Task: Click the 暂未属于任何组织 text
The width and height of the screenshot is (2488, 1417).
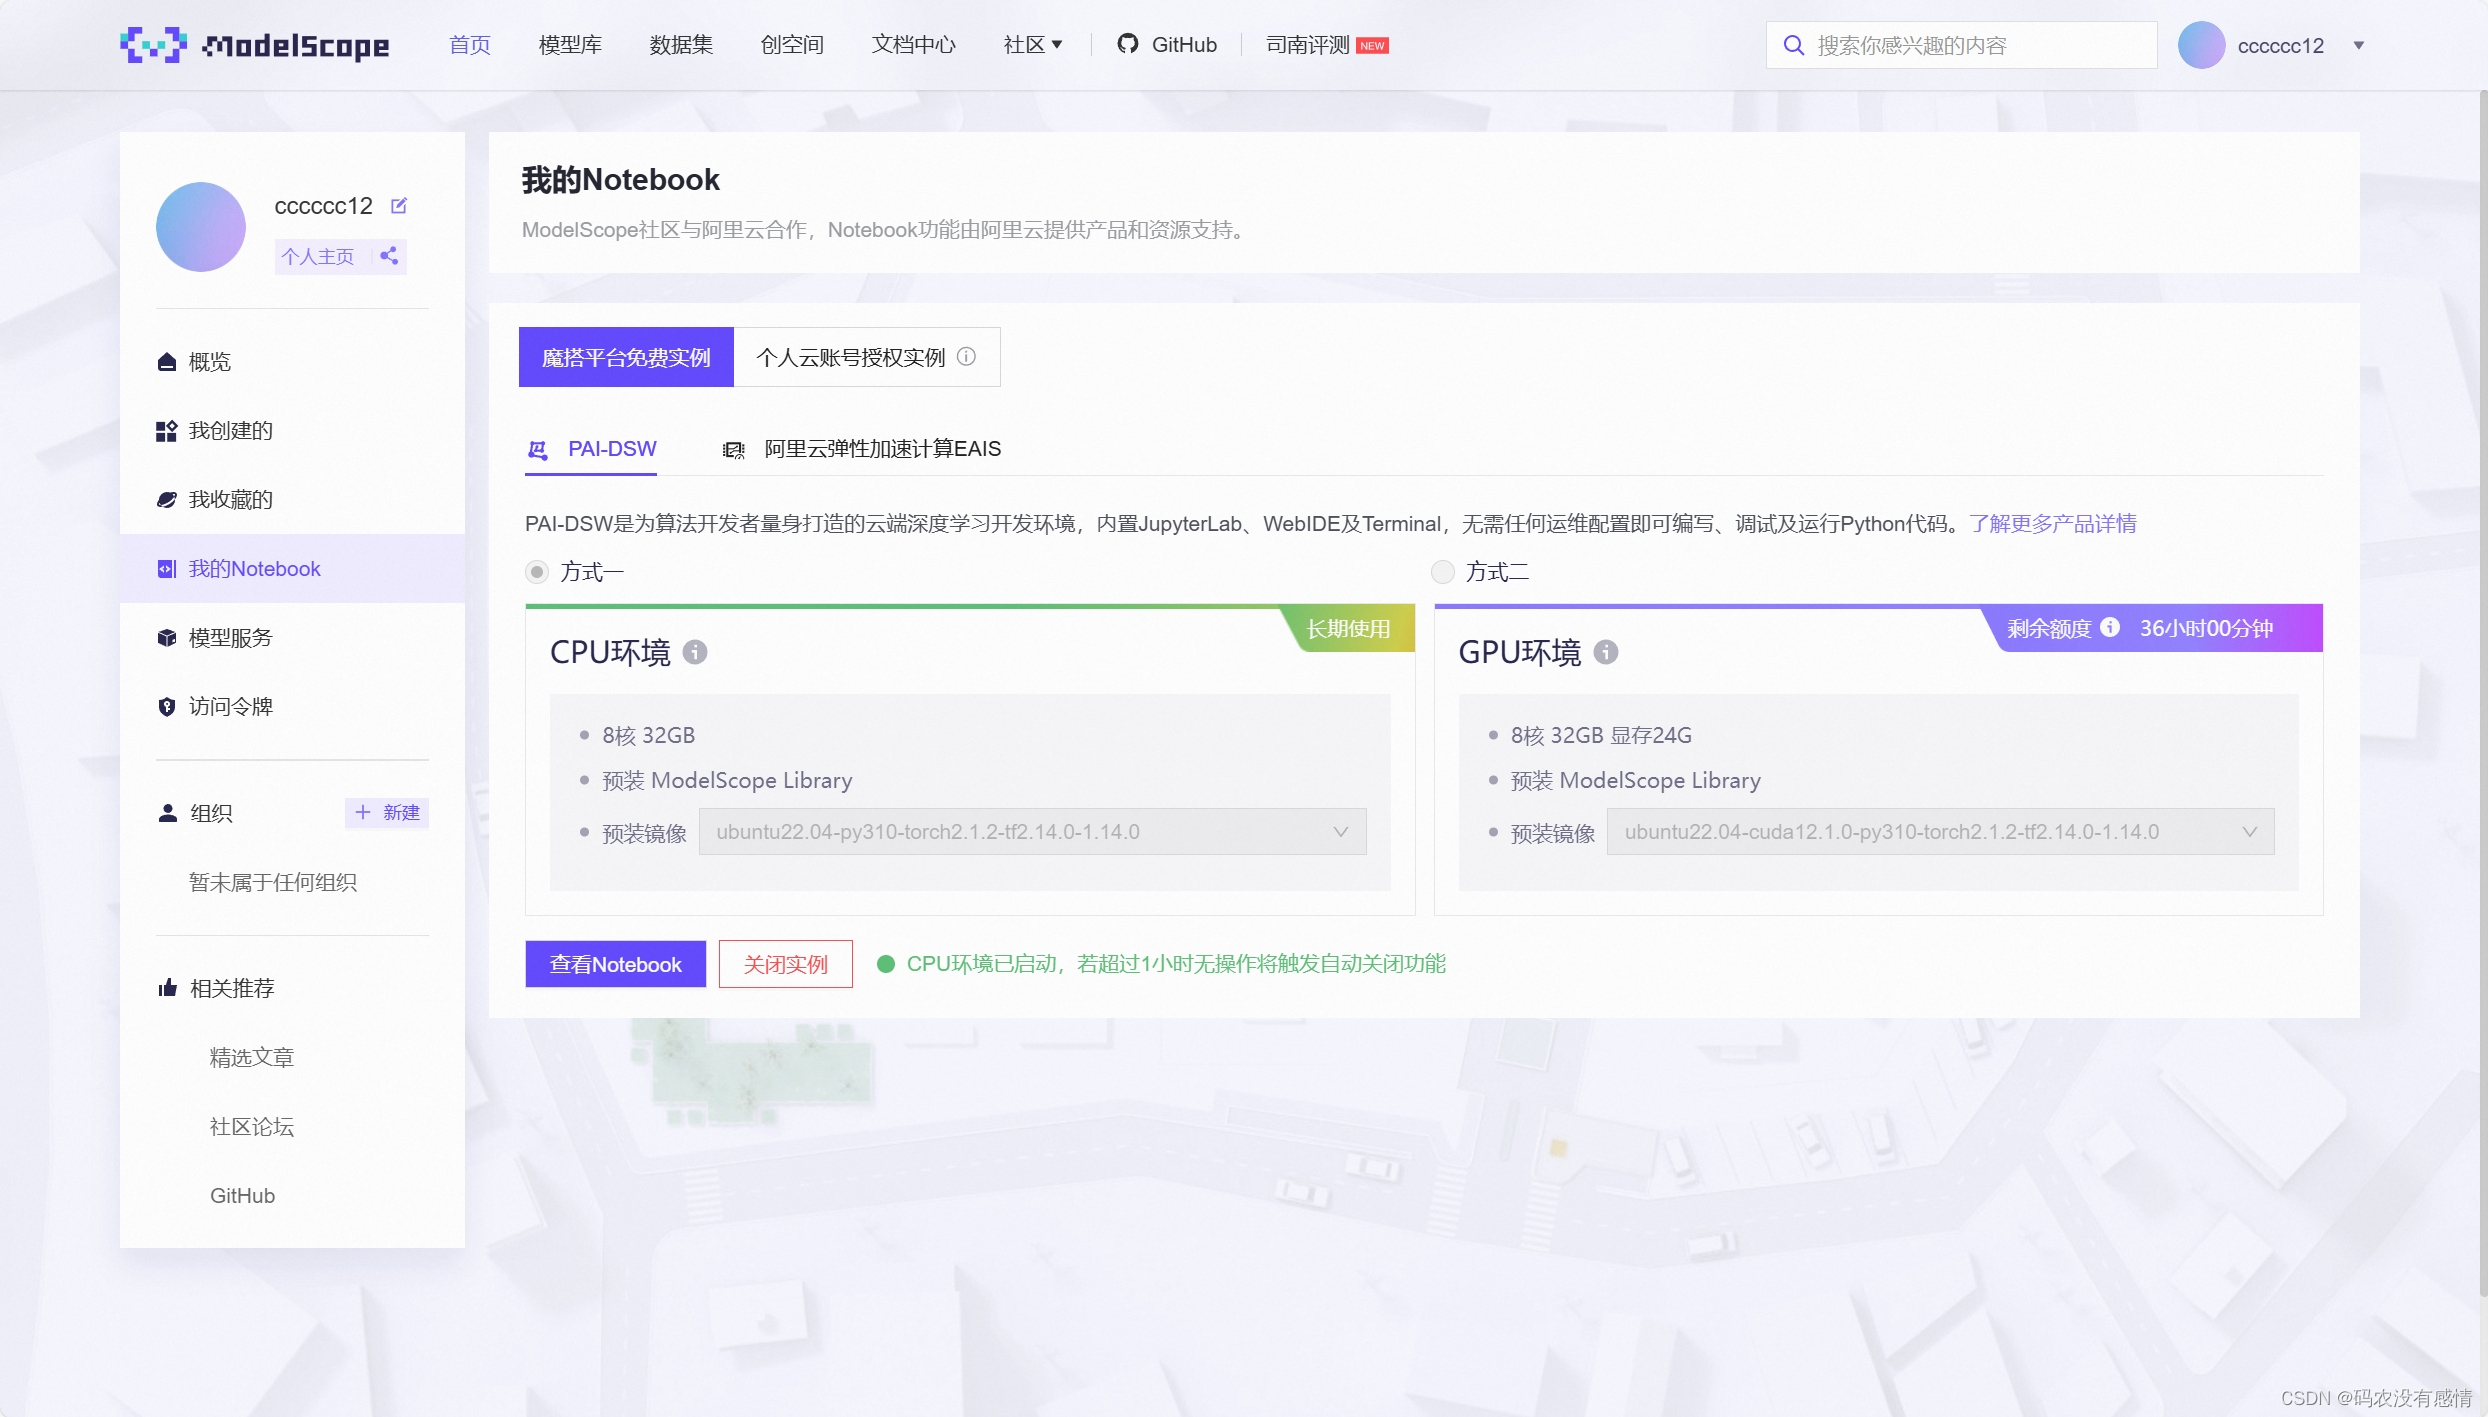Action: [x=273, y=883]
